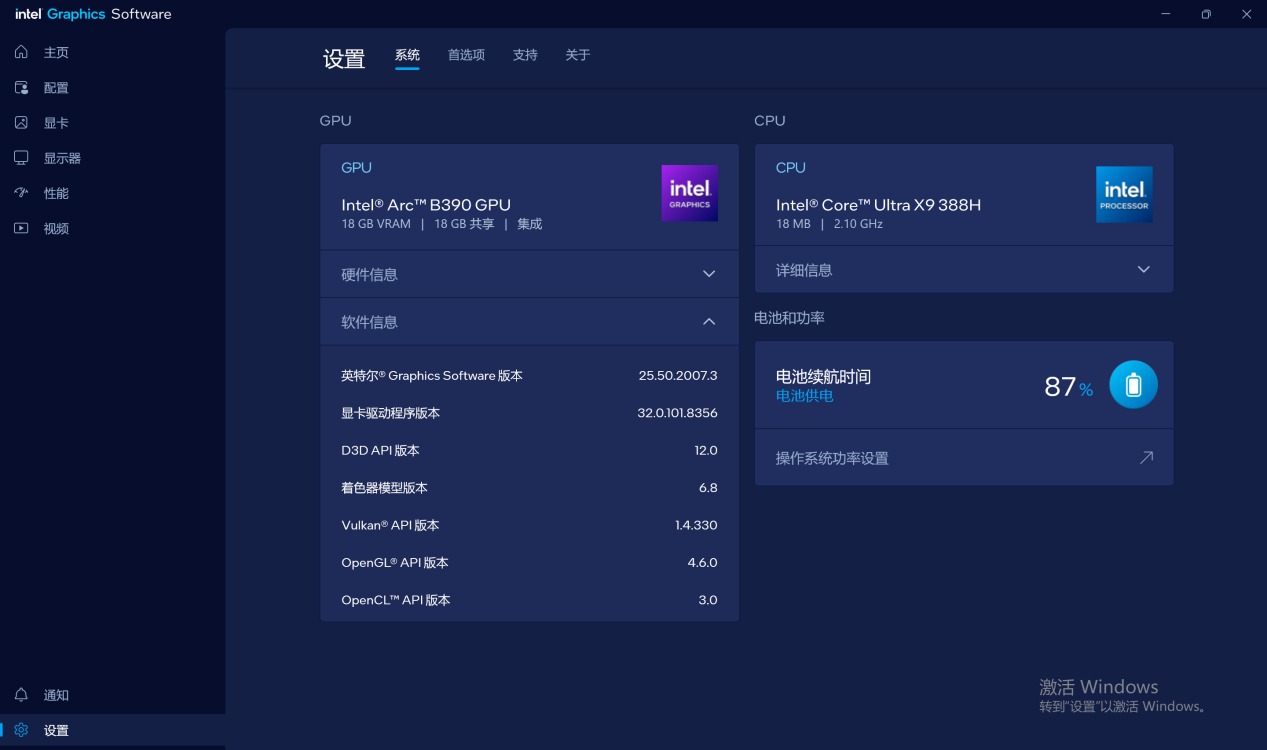
Task: Click the driver version 32.0.101.8356 value
Action: click(677, 413)
